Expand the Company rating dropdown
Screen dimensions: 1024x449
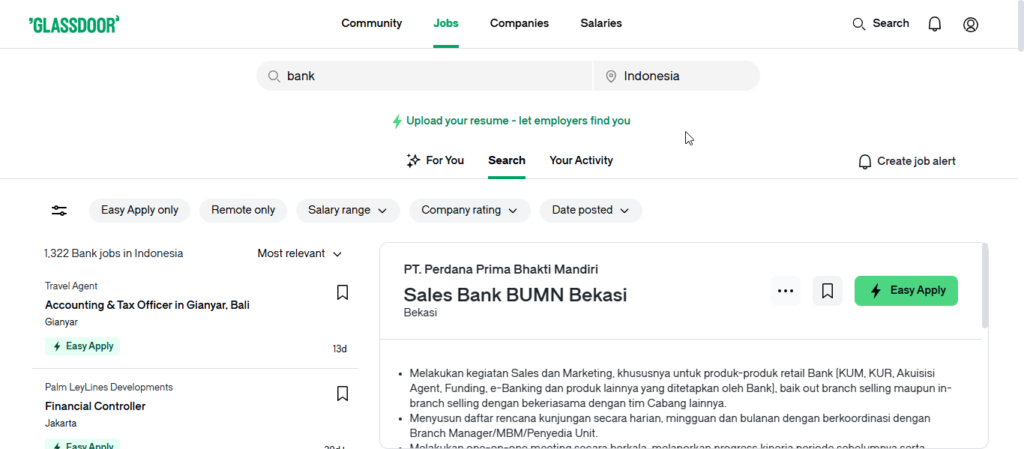pyautogui.click(x=470, y=210)
